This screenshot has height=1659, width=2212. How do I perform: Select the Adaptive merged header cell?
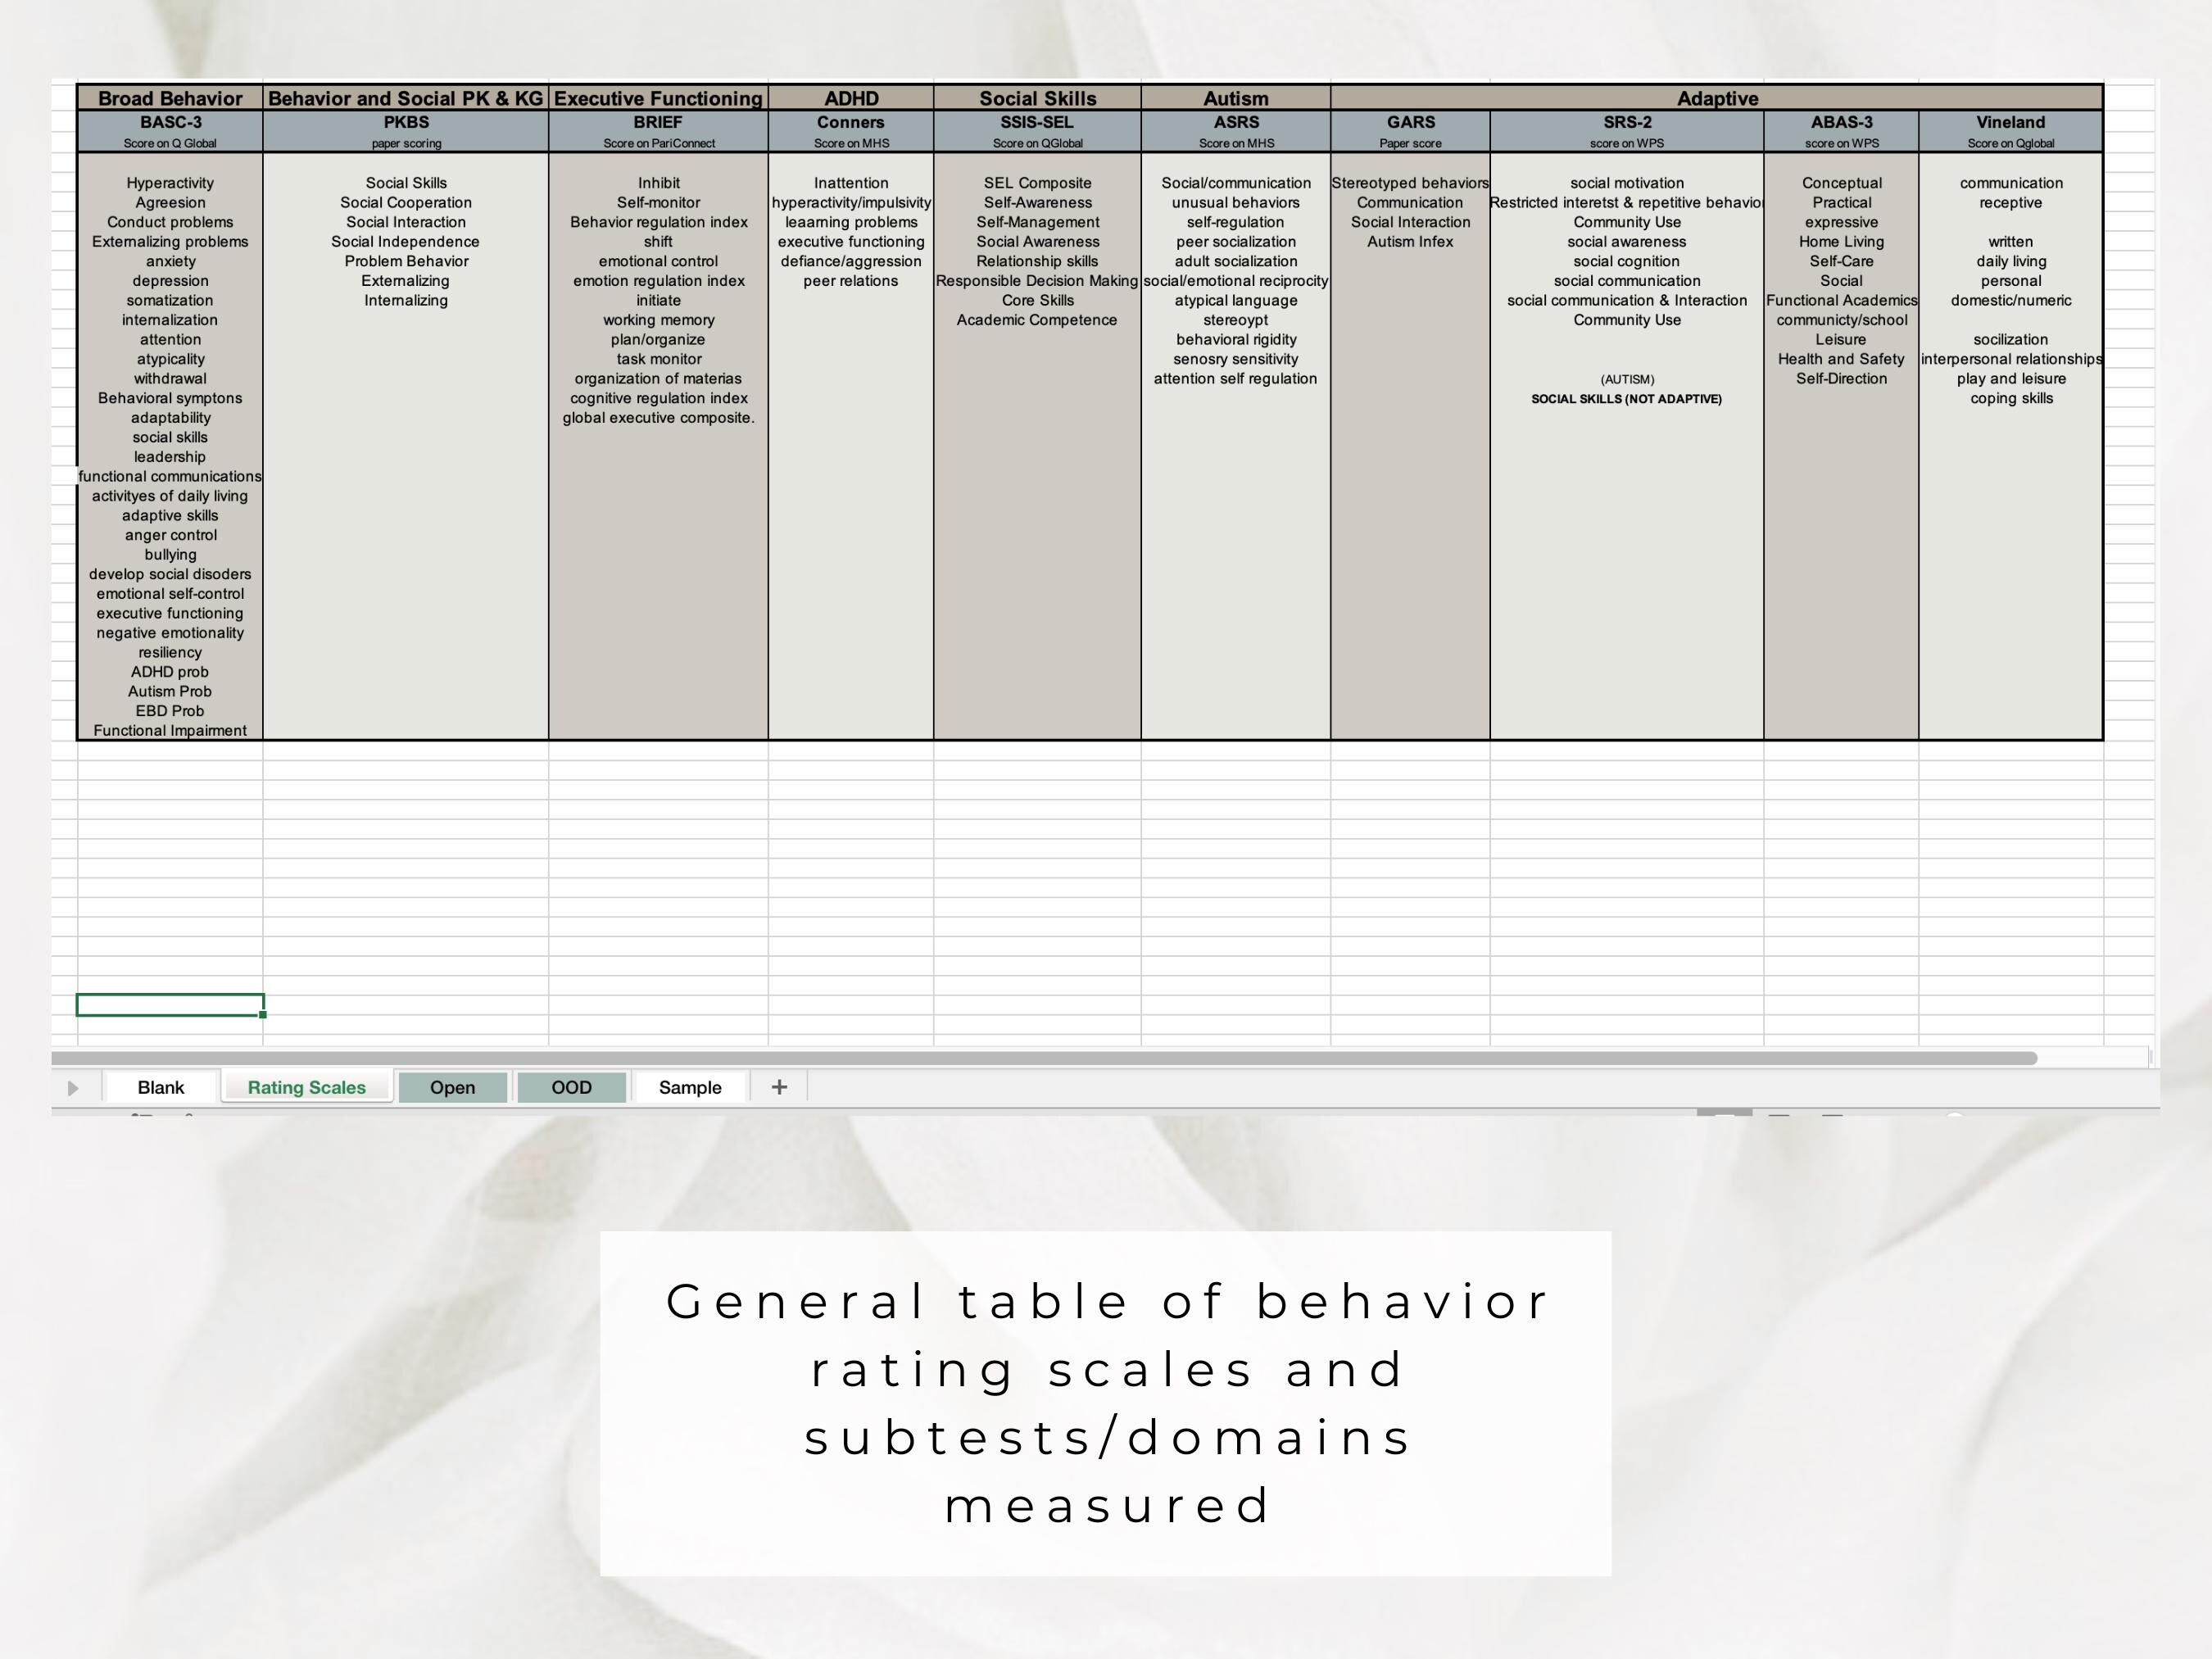click(x=1717, y=98)
